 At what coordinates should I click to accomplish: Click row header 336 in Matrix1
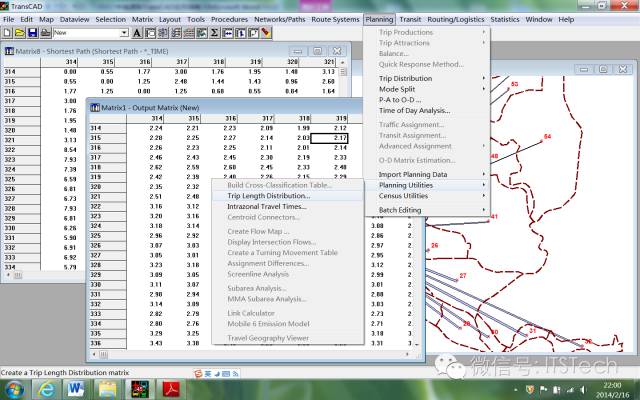(108, 343)
